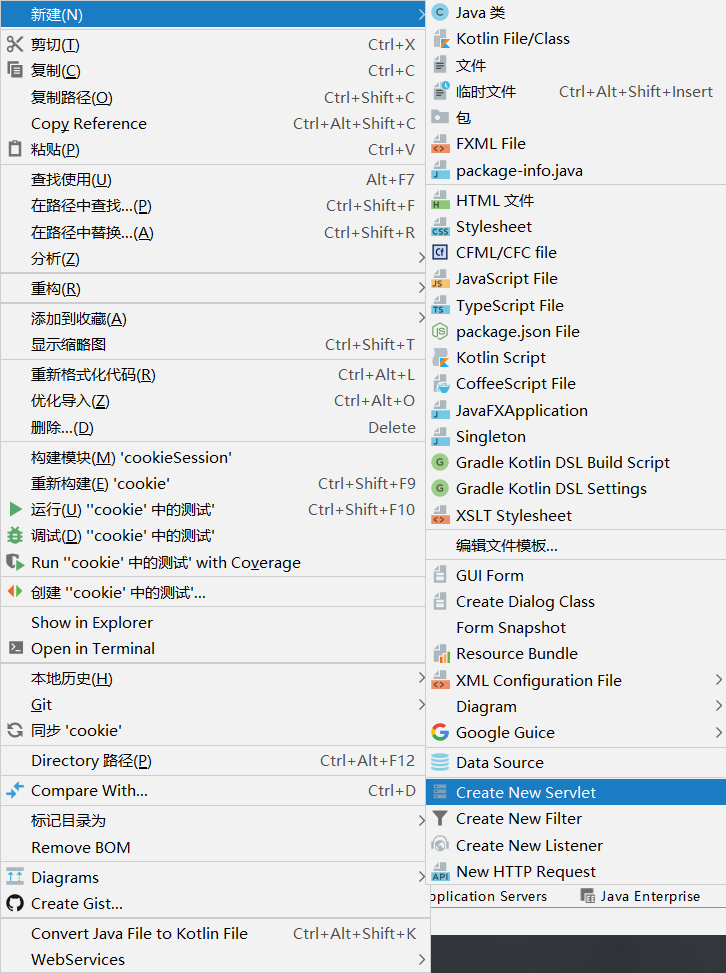726x973 pixels.
Task: Click the Gradle Kotlin DSL Build Script icon
Action: (440, 462)
